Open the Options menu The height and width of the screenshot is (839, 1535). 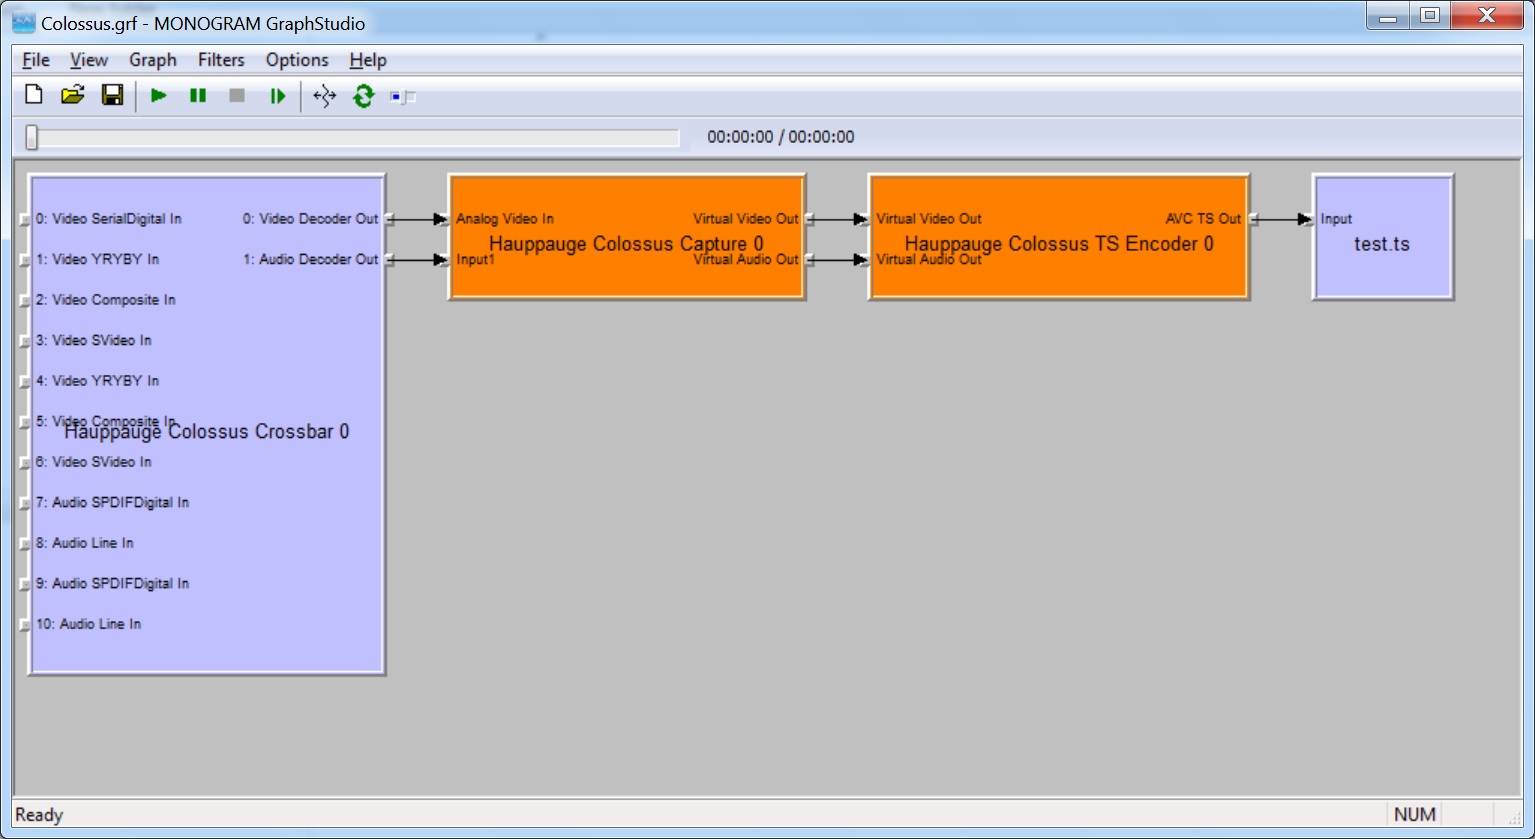coord(297,60)
